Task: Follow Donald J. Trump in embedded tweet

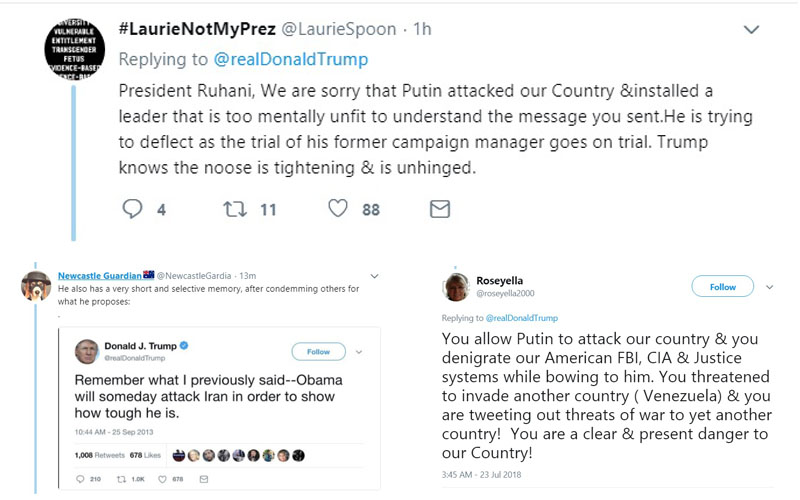Action: [318, 351]
